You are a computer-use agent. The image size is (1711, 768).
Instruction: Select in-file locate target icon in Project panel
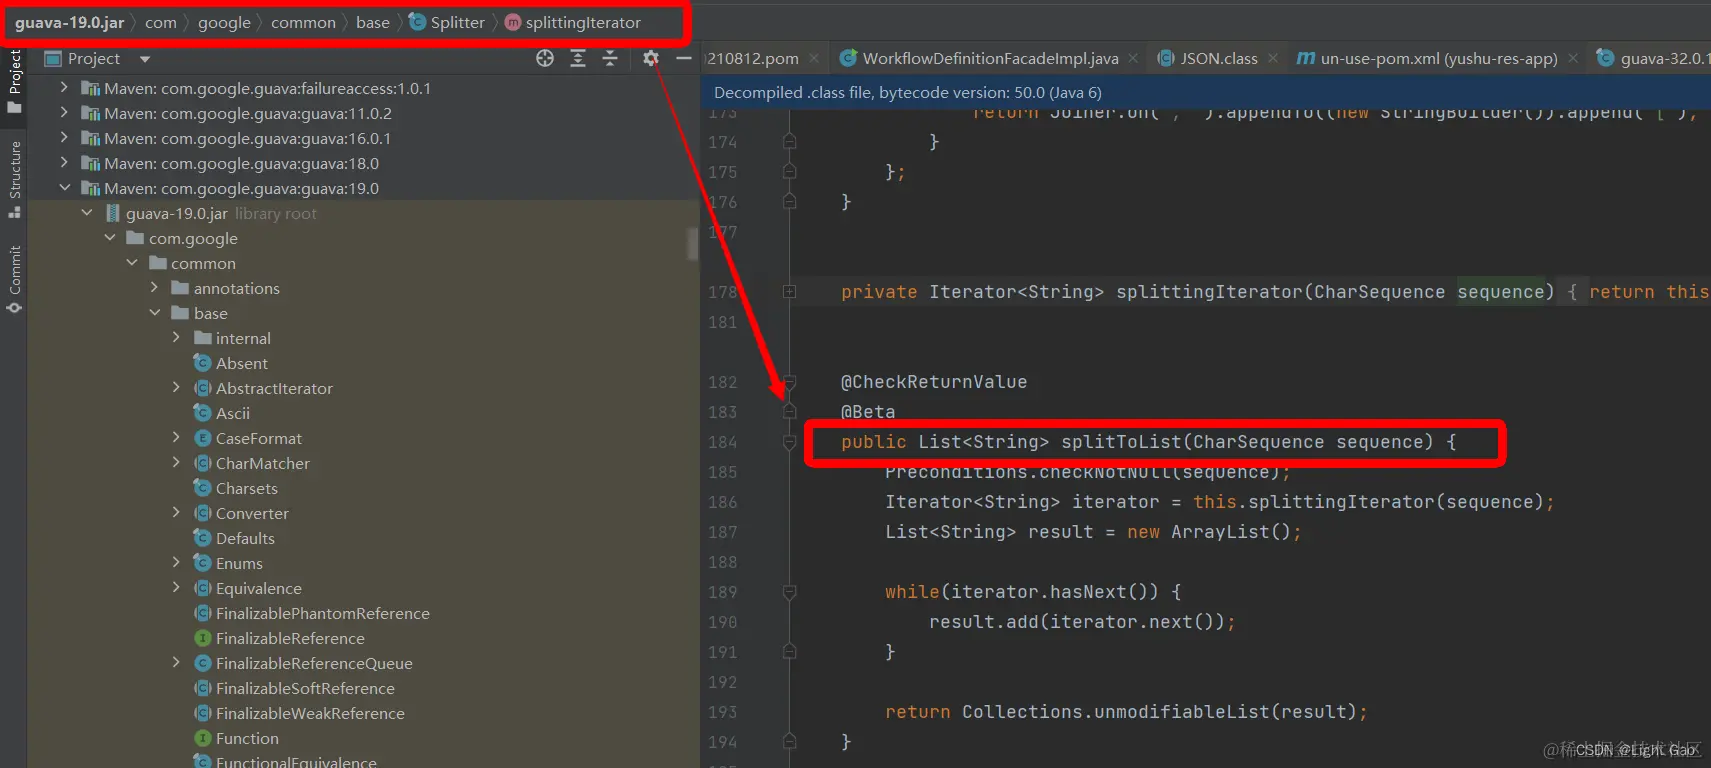[545, 58]
